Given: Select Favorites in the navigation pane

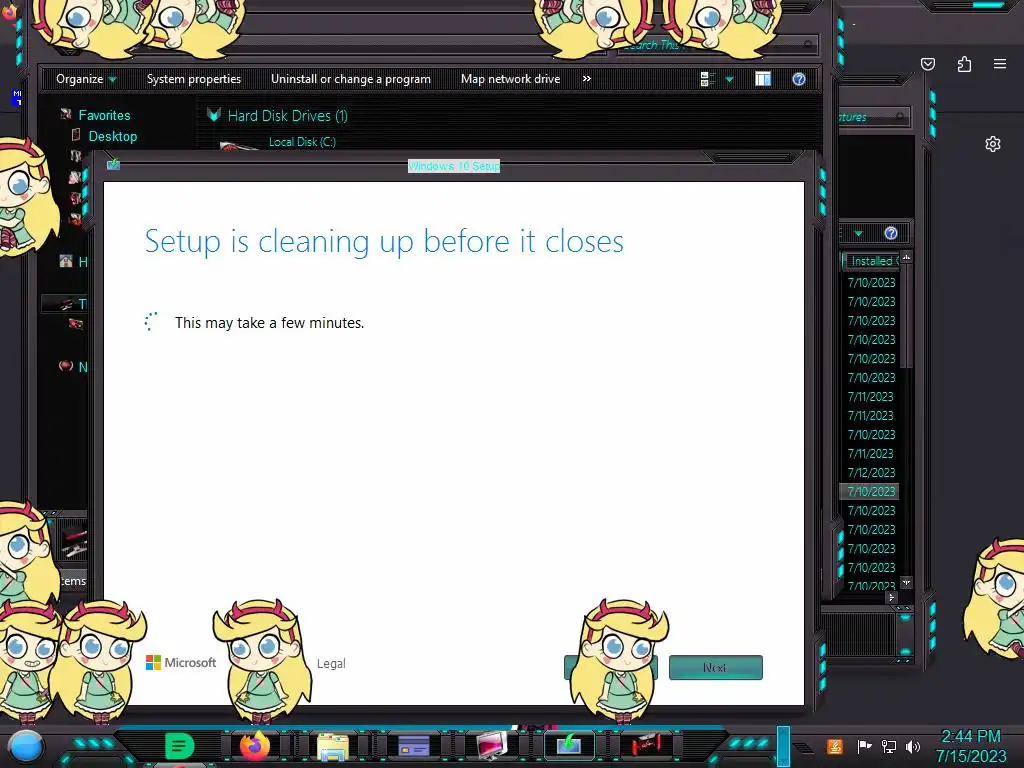Looking at the screenshot, I should (x=104, y=115).
